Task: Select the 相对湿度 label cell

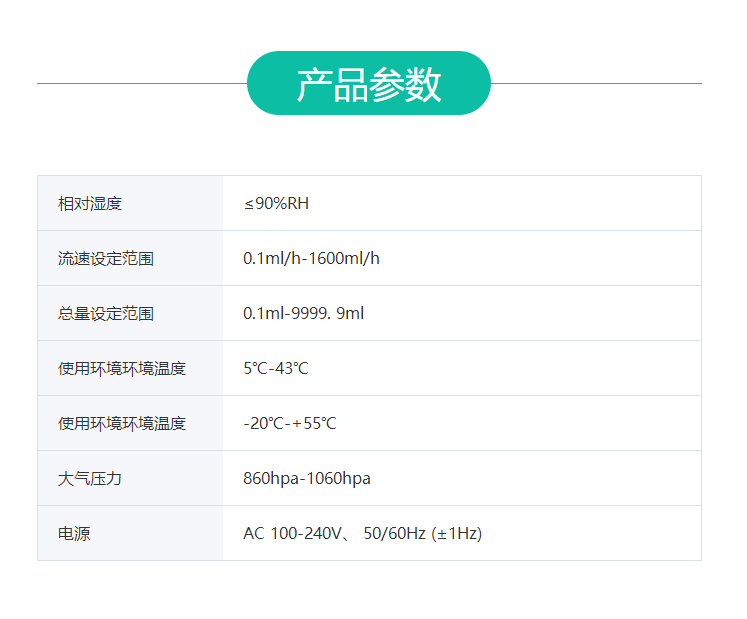Action: 90,204
